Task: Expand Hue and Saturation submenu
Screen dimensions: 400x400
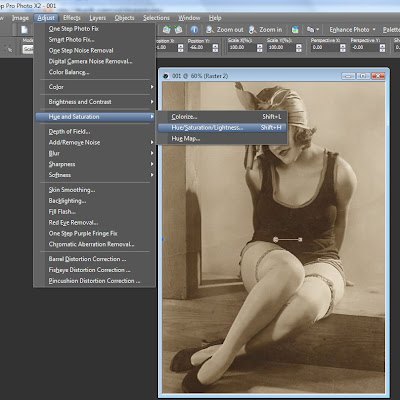Action: [x=95, y=117]
